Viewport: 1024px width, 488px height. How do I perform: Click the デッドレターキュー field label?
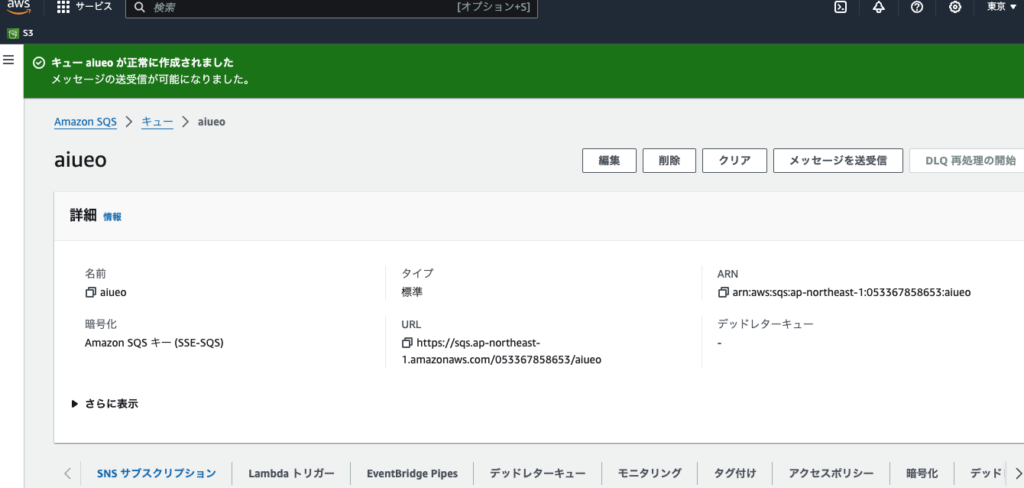(x=765, y=323)
